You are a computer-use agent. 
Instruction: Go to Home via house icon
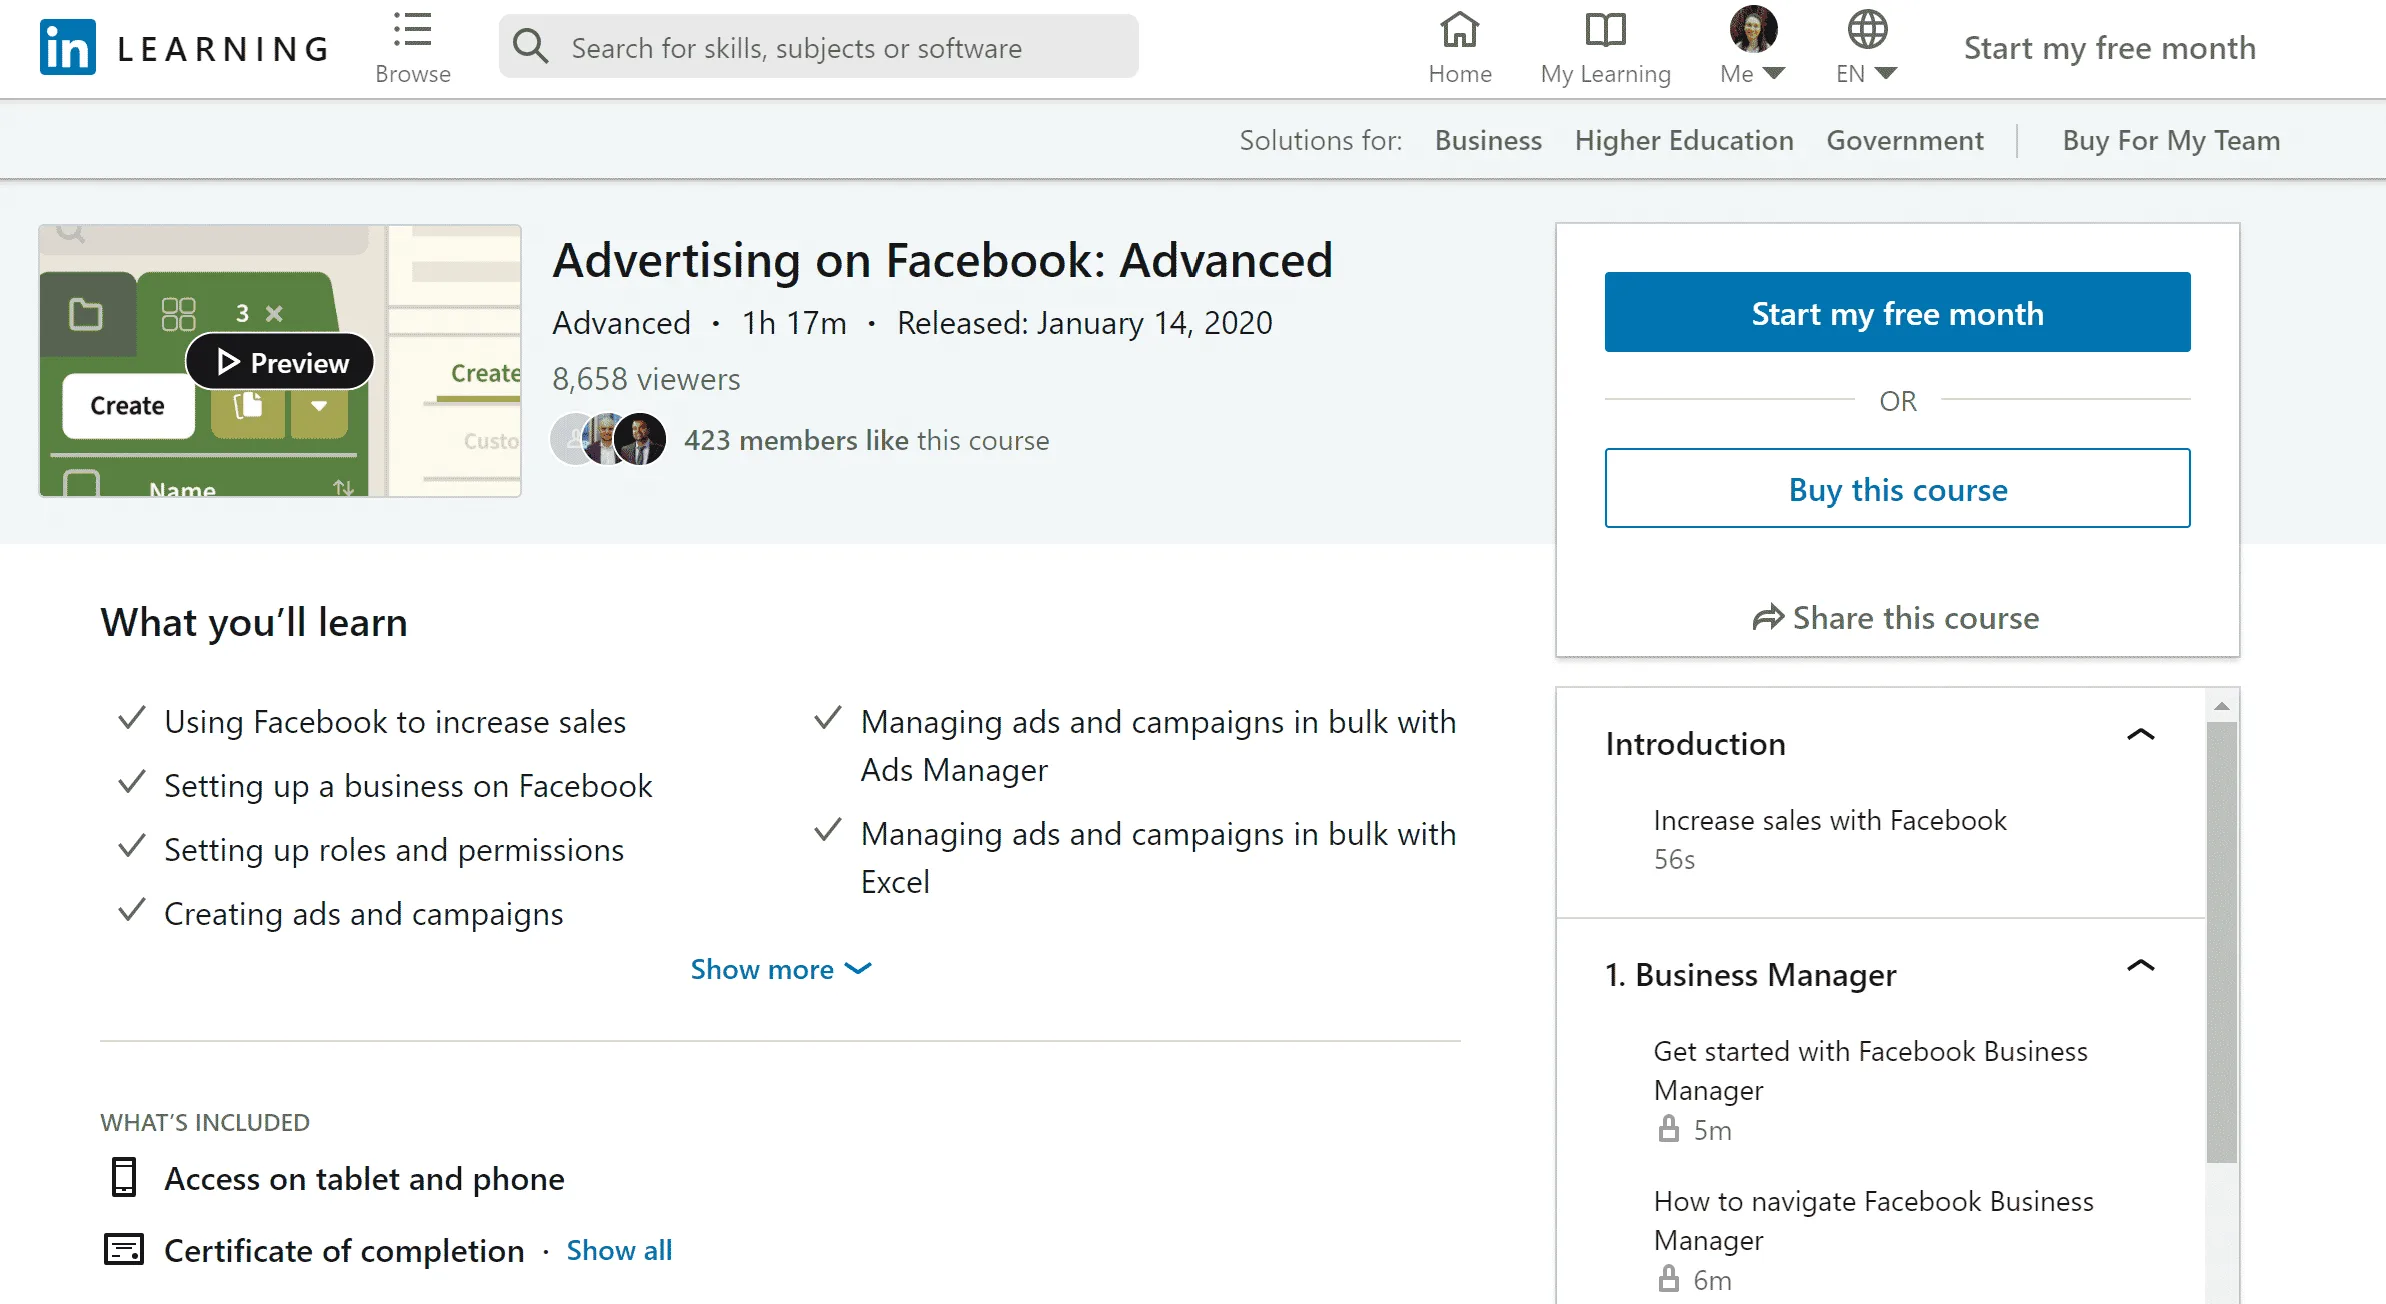[1459, 30]
